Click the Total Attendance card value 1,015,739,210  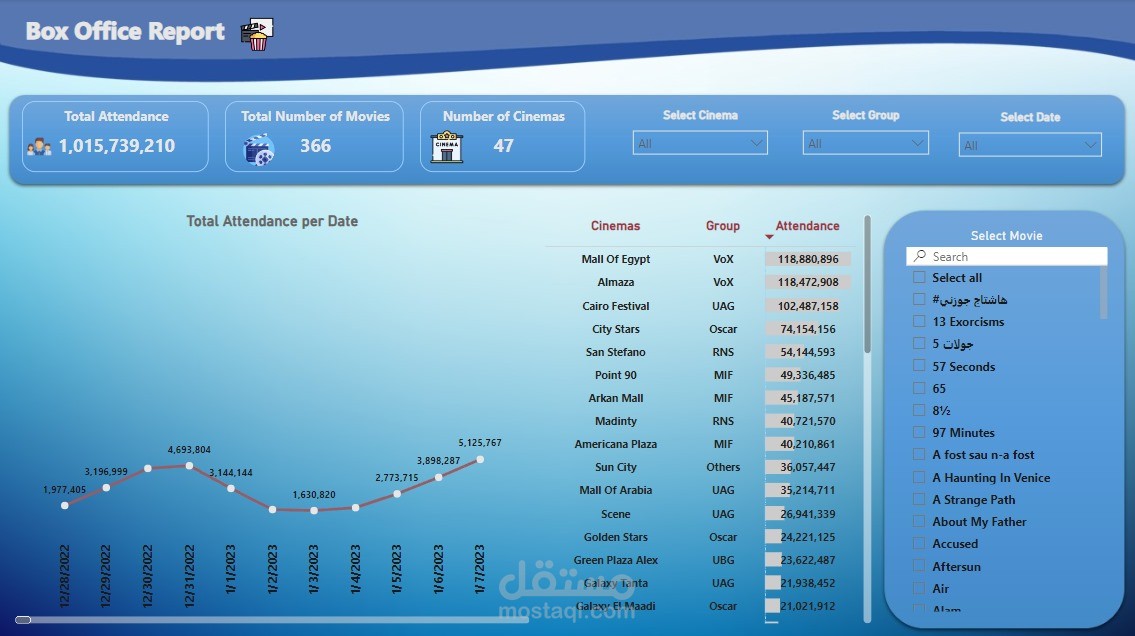[117, 146]
